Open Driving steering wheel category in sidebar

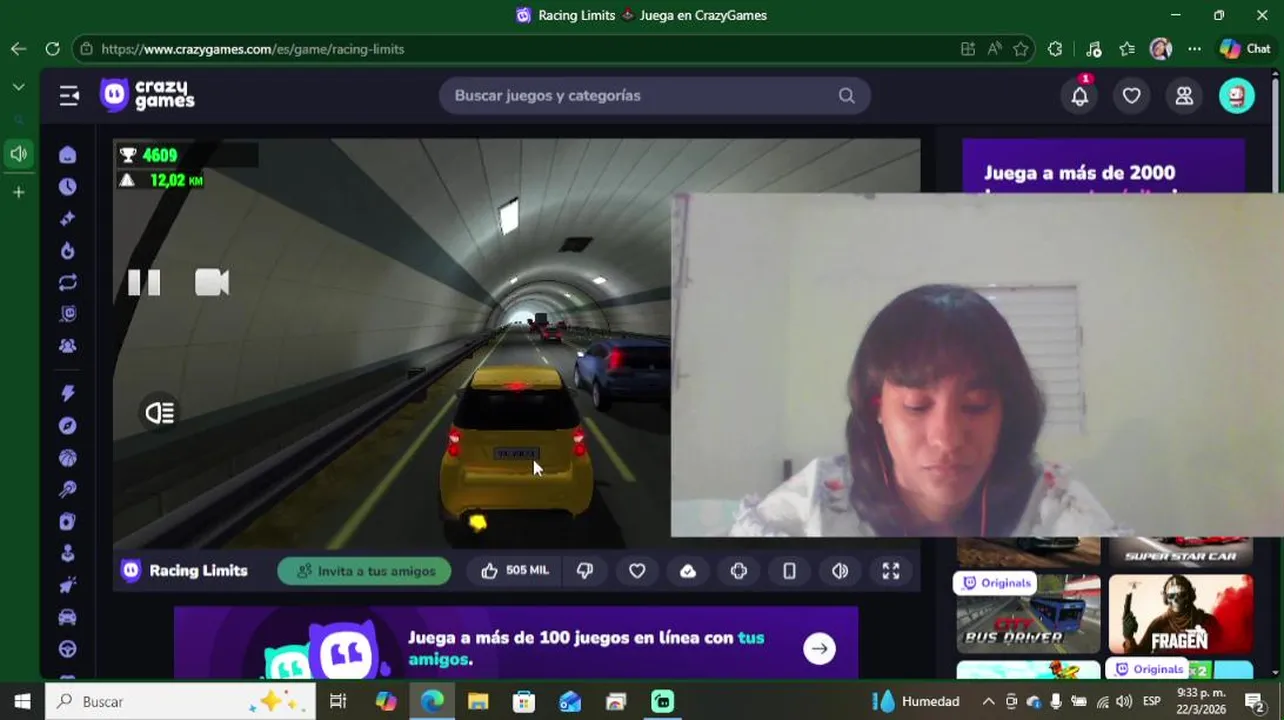pos(68,649)
